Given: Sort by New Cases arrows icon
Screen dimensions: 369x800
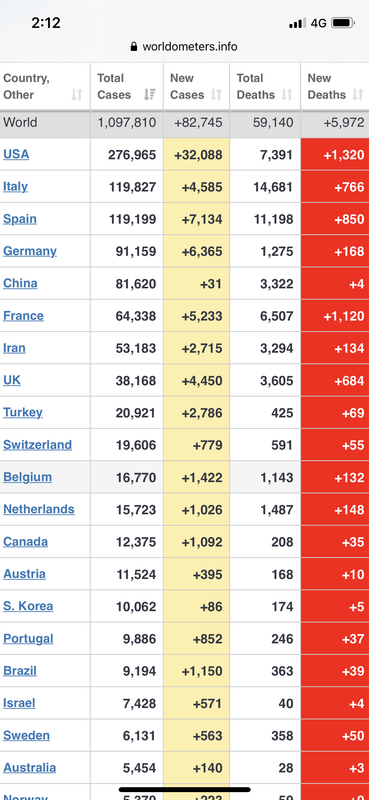Looking at the screenshot, I should (x=216, y=94).
